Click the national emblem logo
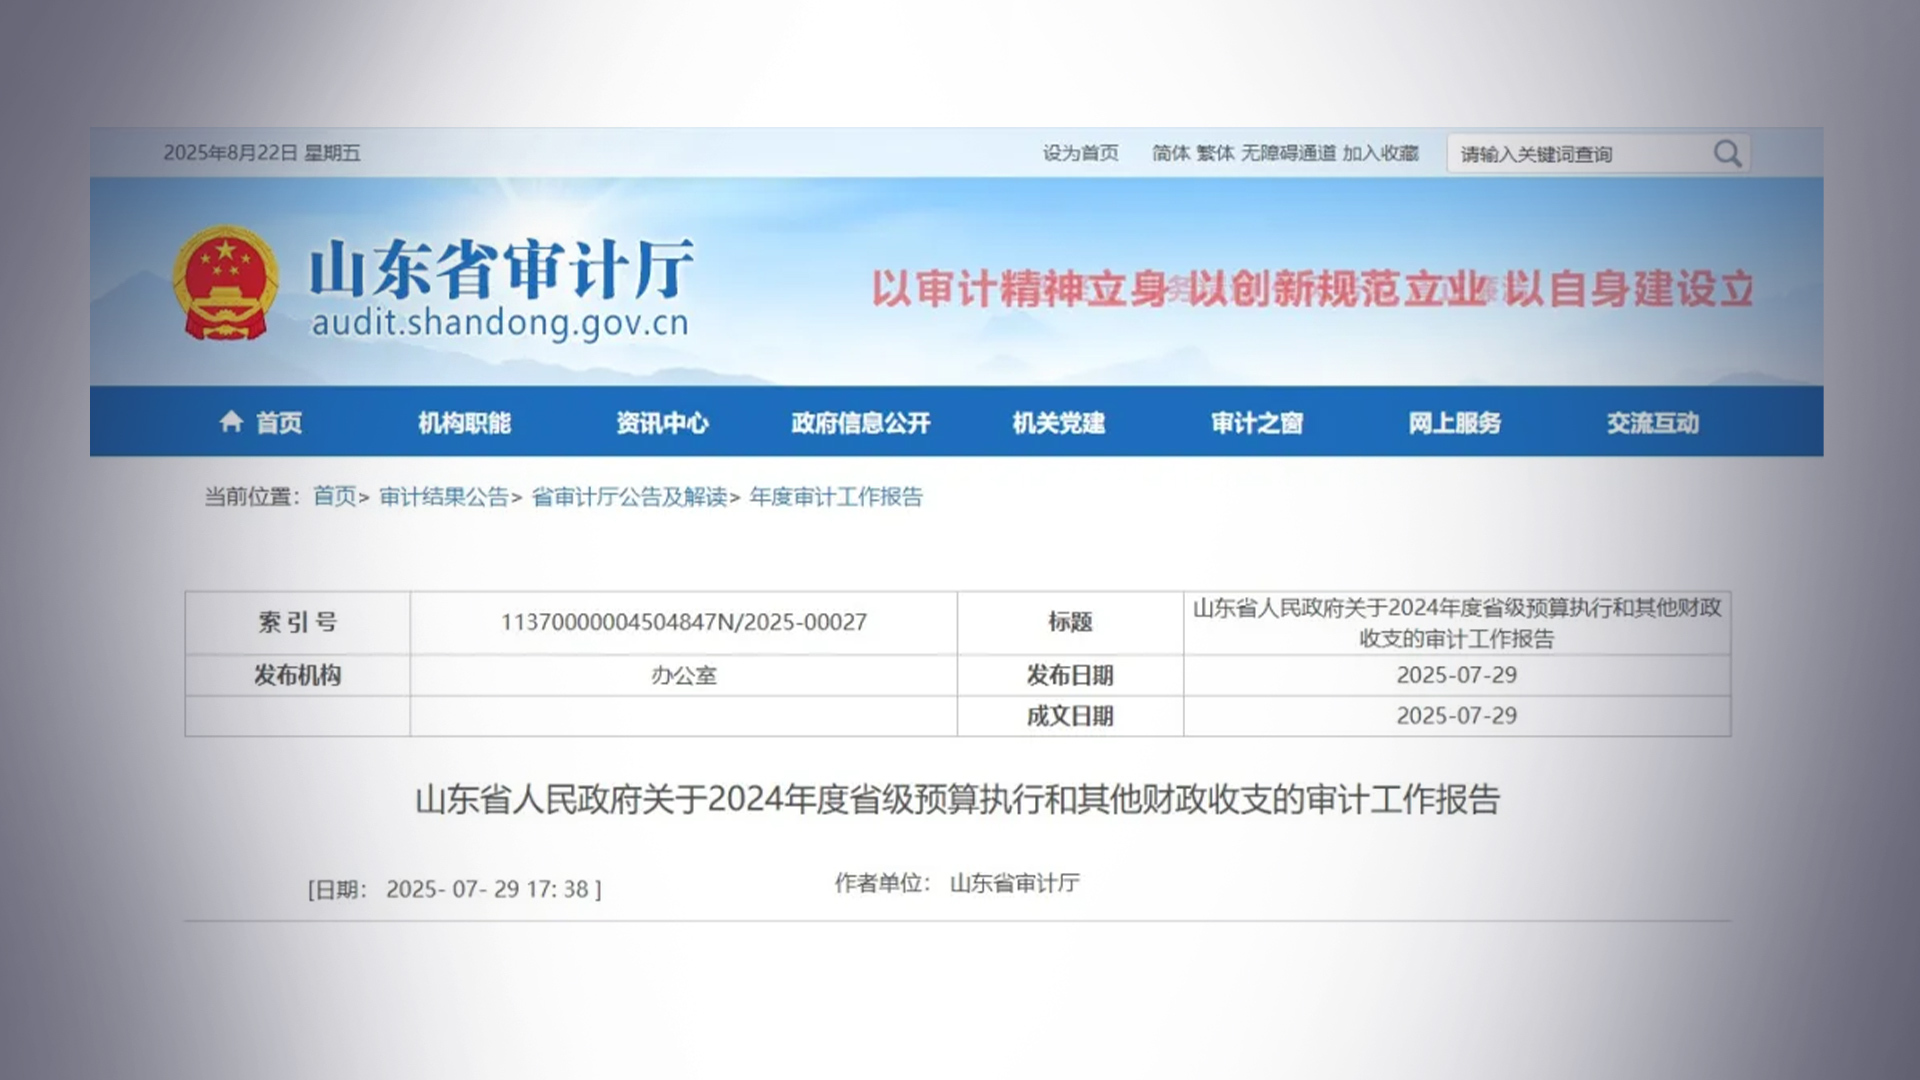Screen dimensions: 1920x1080 tap(225, 283)
